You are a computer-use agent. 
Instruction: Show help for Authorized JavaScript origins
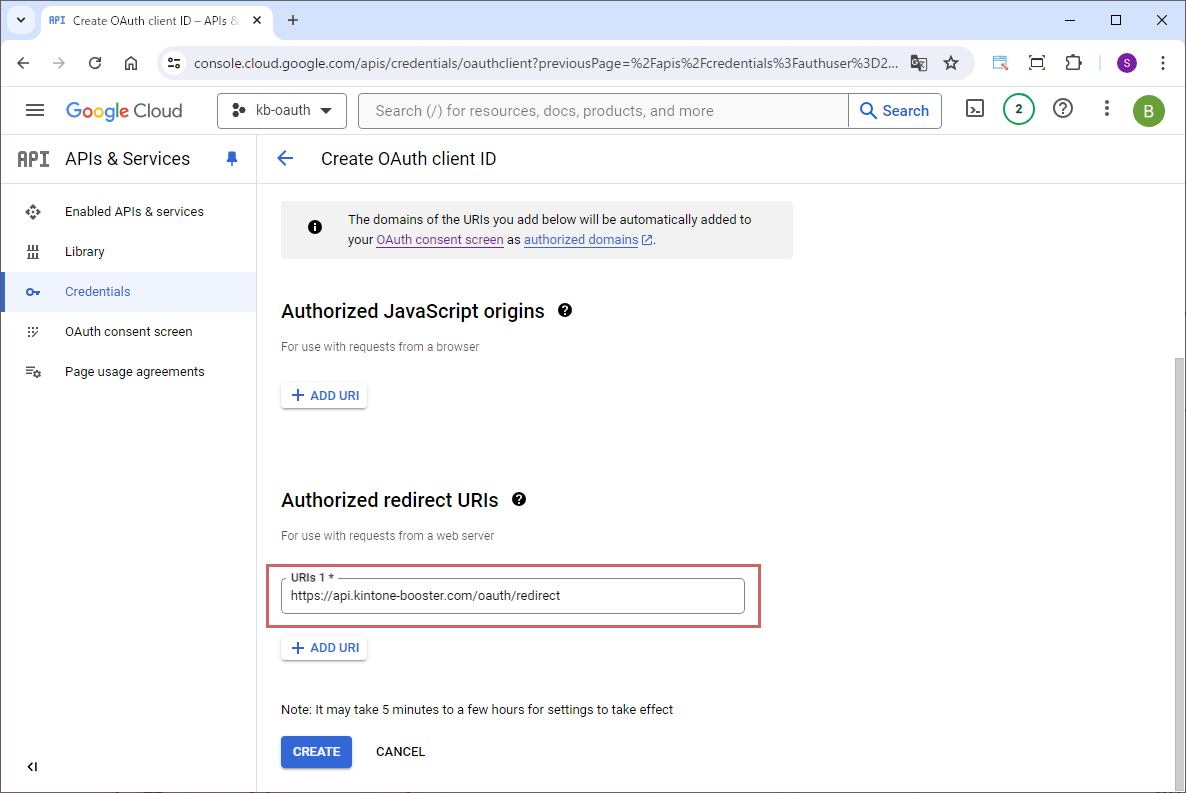(x=565, y=311)
